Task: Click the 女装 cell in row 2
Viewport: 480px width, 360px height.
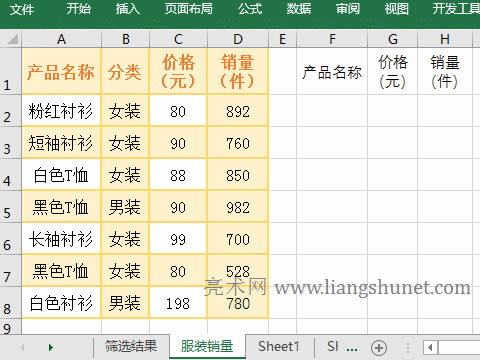Action: [125, 110]
